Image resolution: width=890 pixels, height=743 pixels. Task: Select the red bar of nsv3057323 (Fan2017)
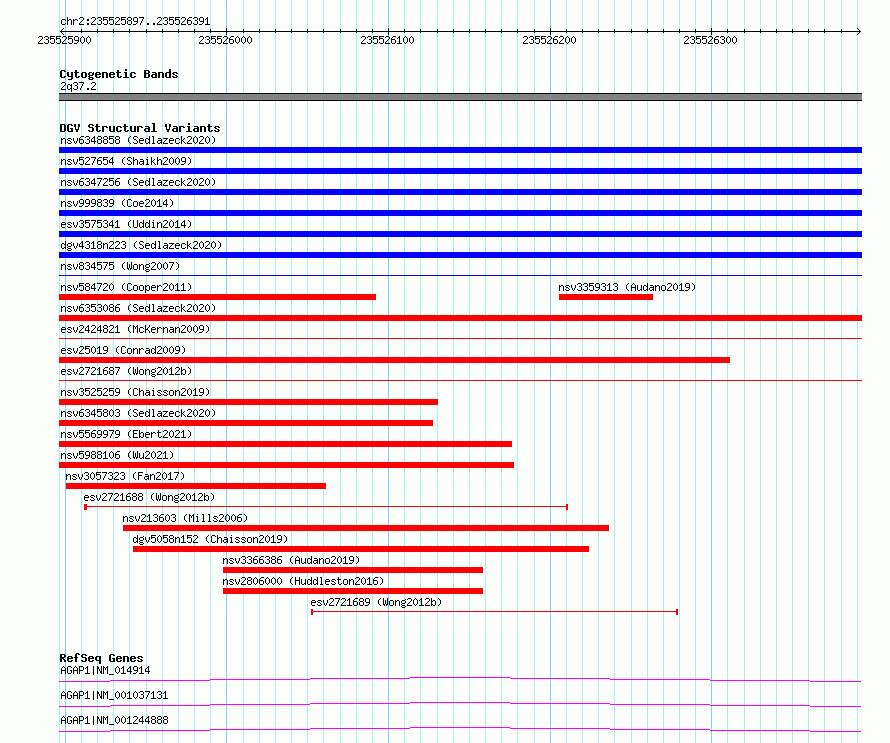click(196, 486)
